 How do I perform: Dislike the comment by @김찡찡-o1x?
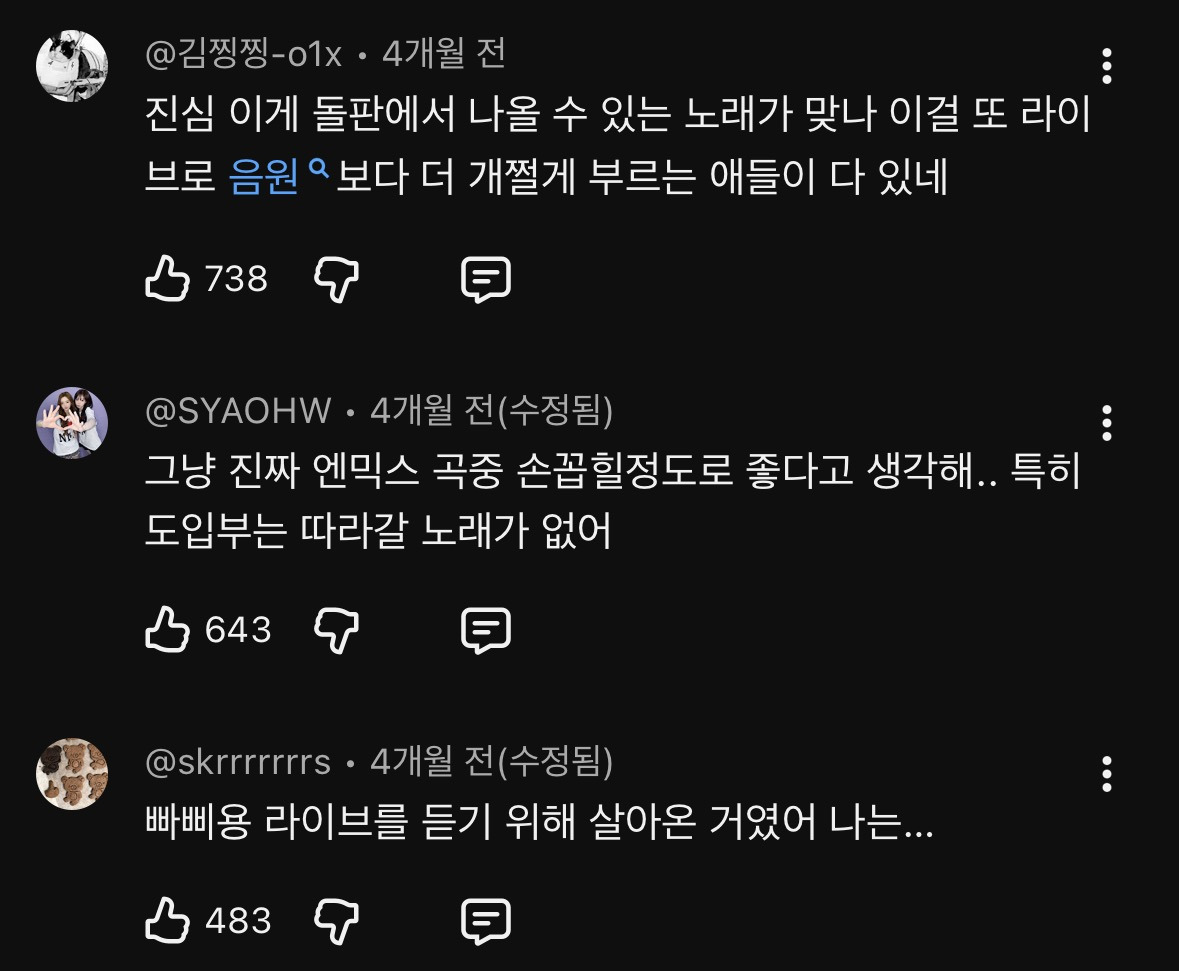pos(337,279)
